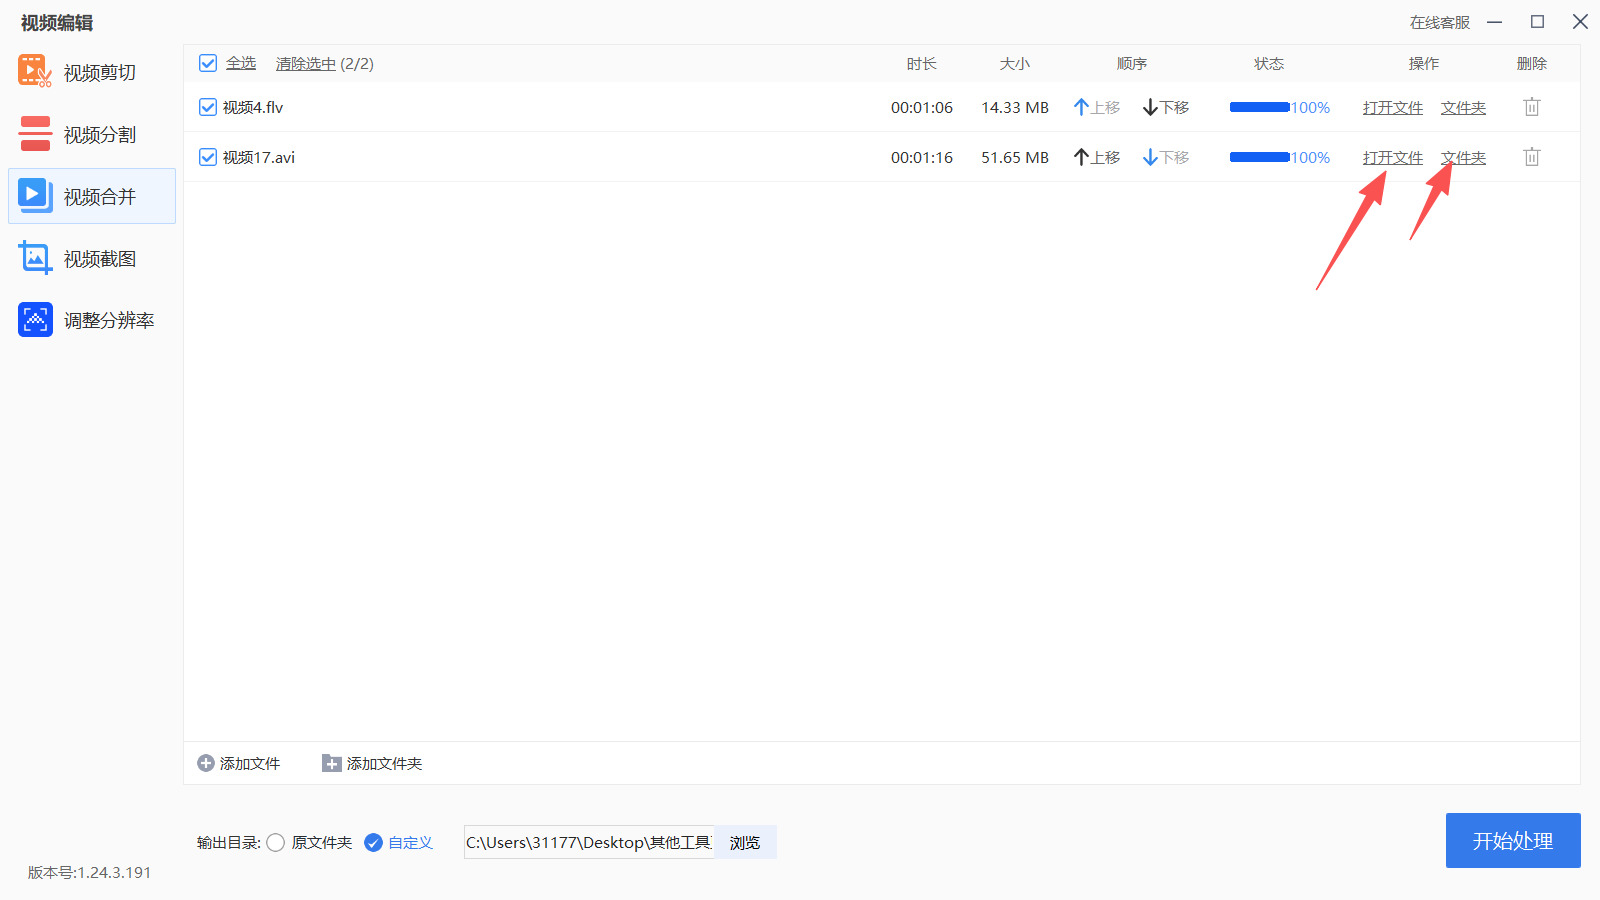This screenshot has height=900, width=1600.
Task: Delete 视频4.flv using its trash icon
Action: pyautogui.click(x=1531, y=107)
